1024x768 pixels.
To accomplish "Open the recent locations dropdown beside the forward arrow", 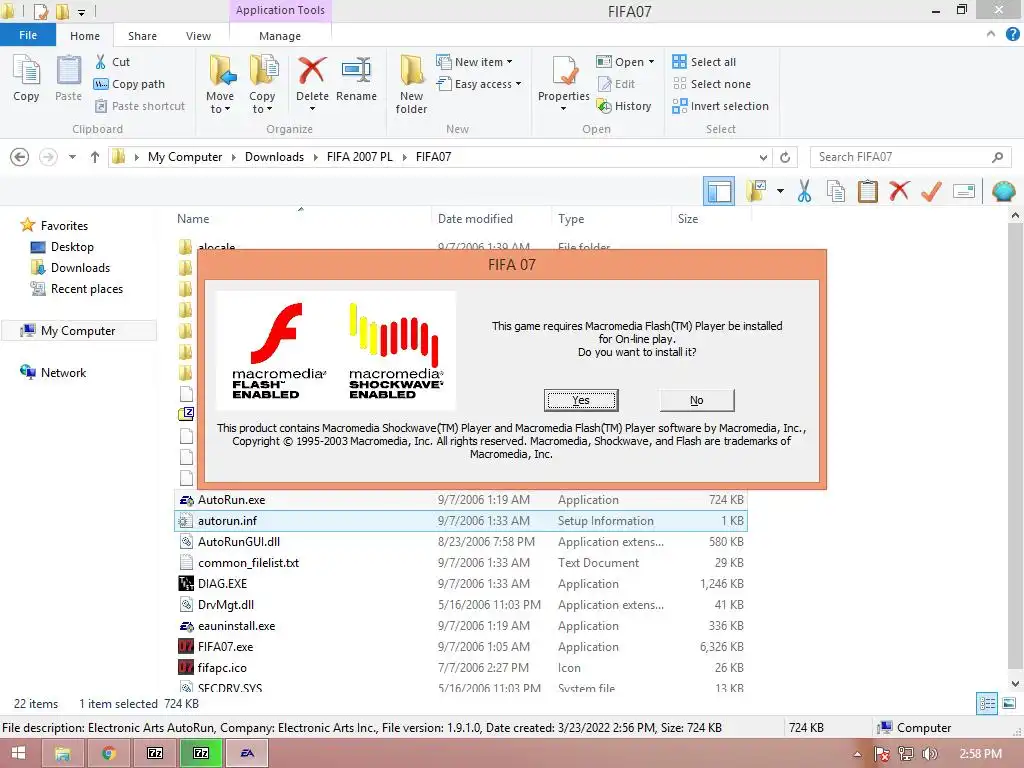I will pyautogui.click(x=72, y=157).
